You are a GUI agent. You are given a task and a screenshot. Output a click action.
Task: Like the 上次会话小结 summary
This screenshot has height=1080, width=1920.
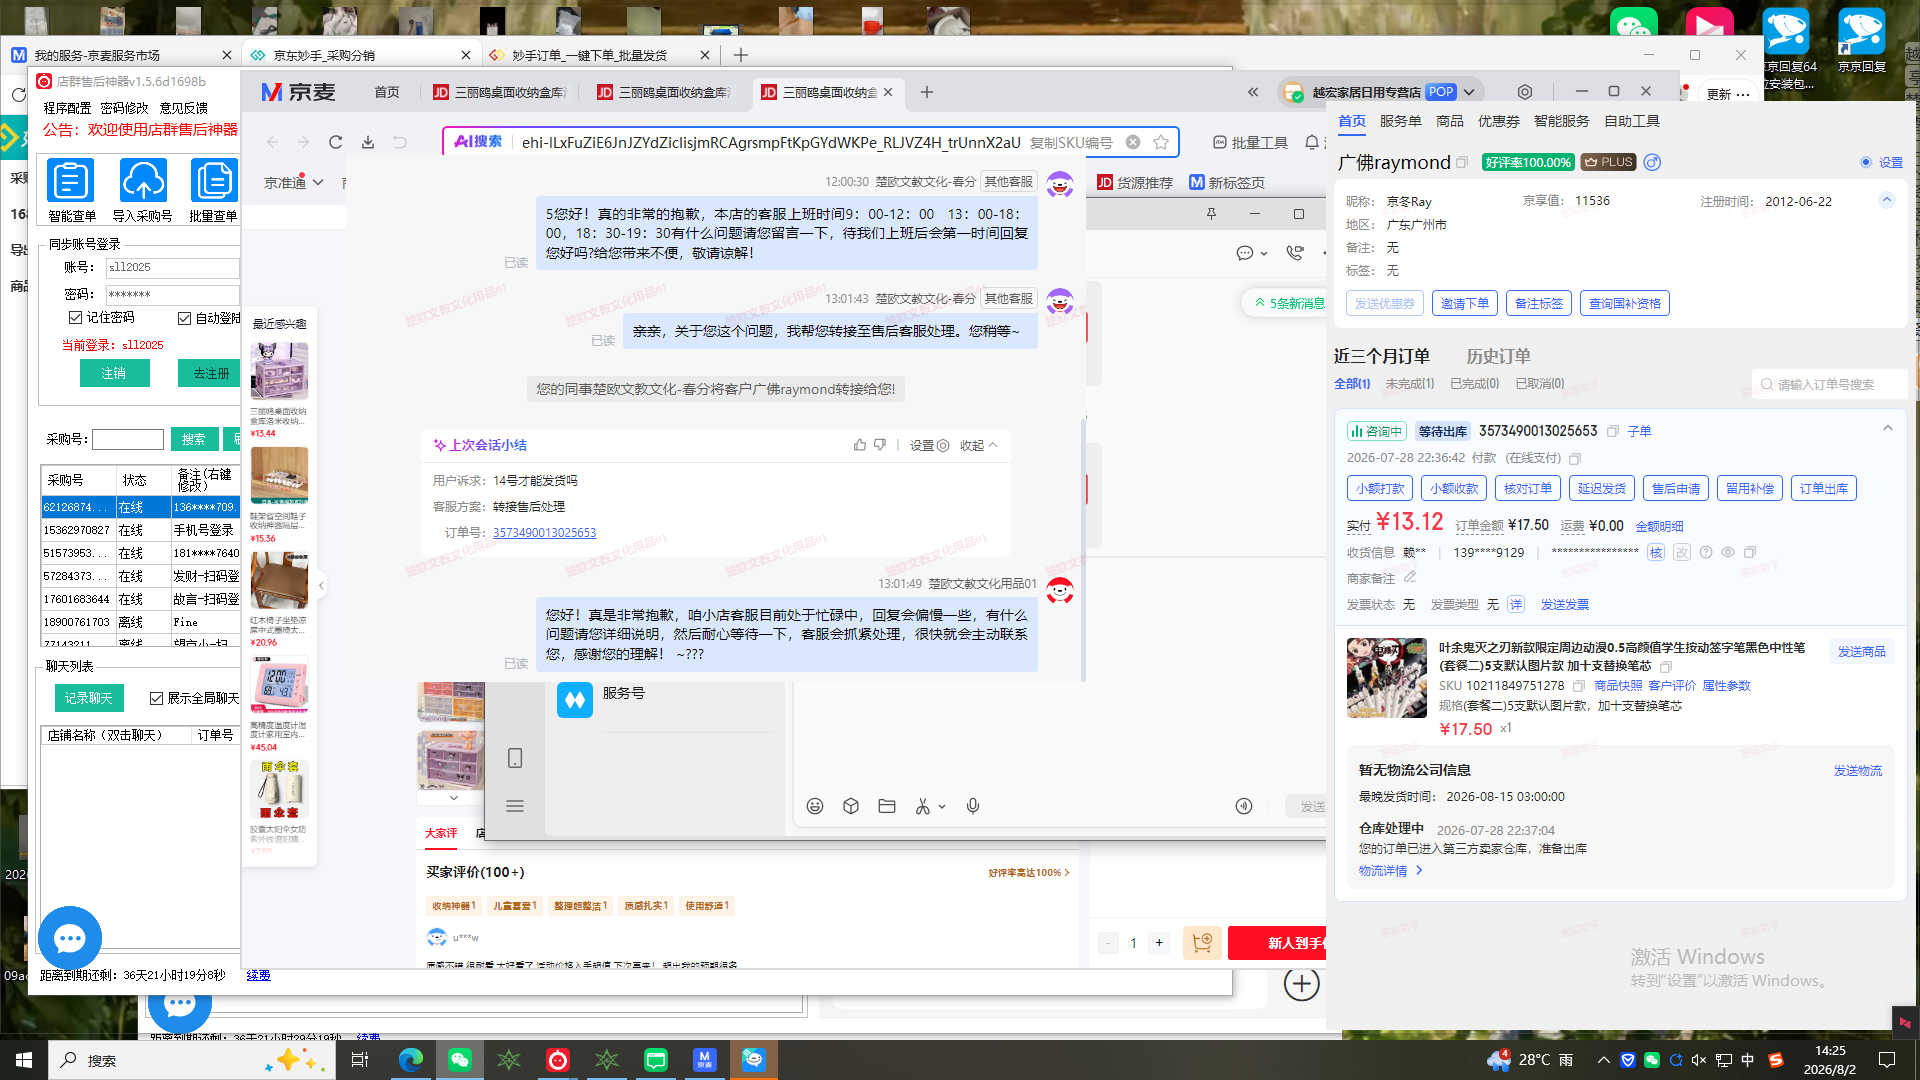(860, 445)
